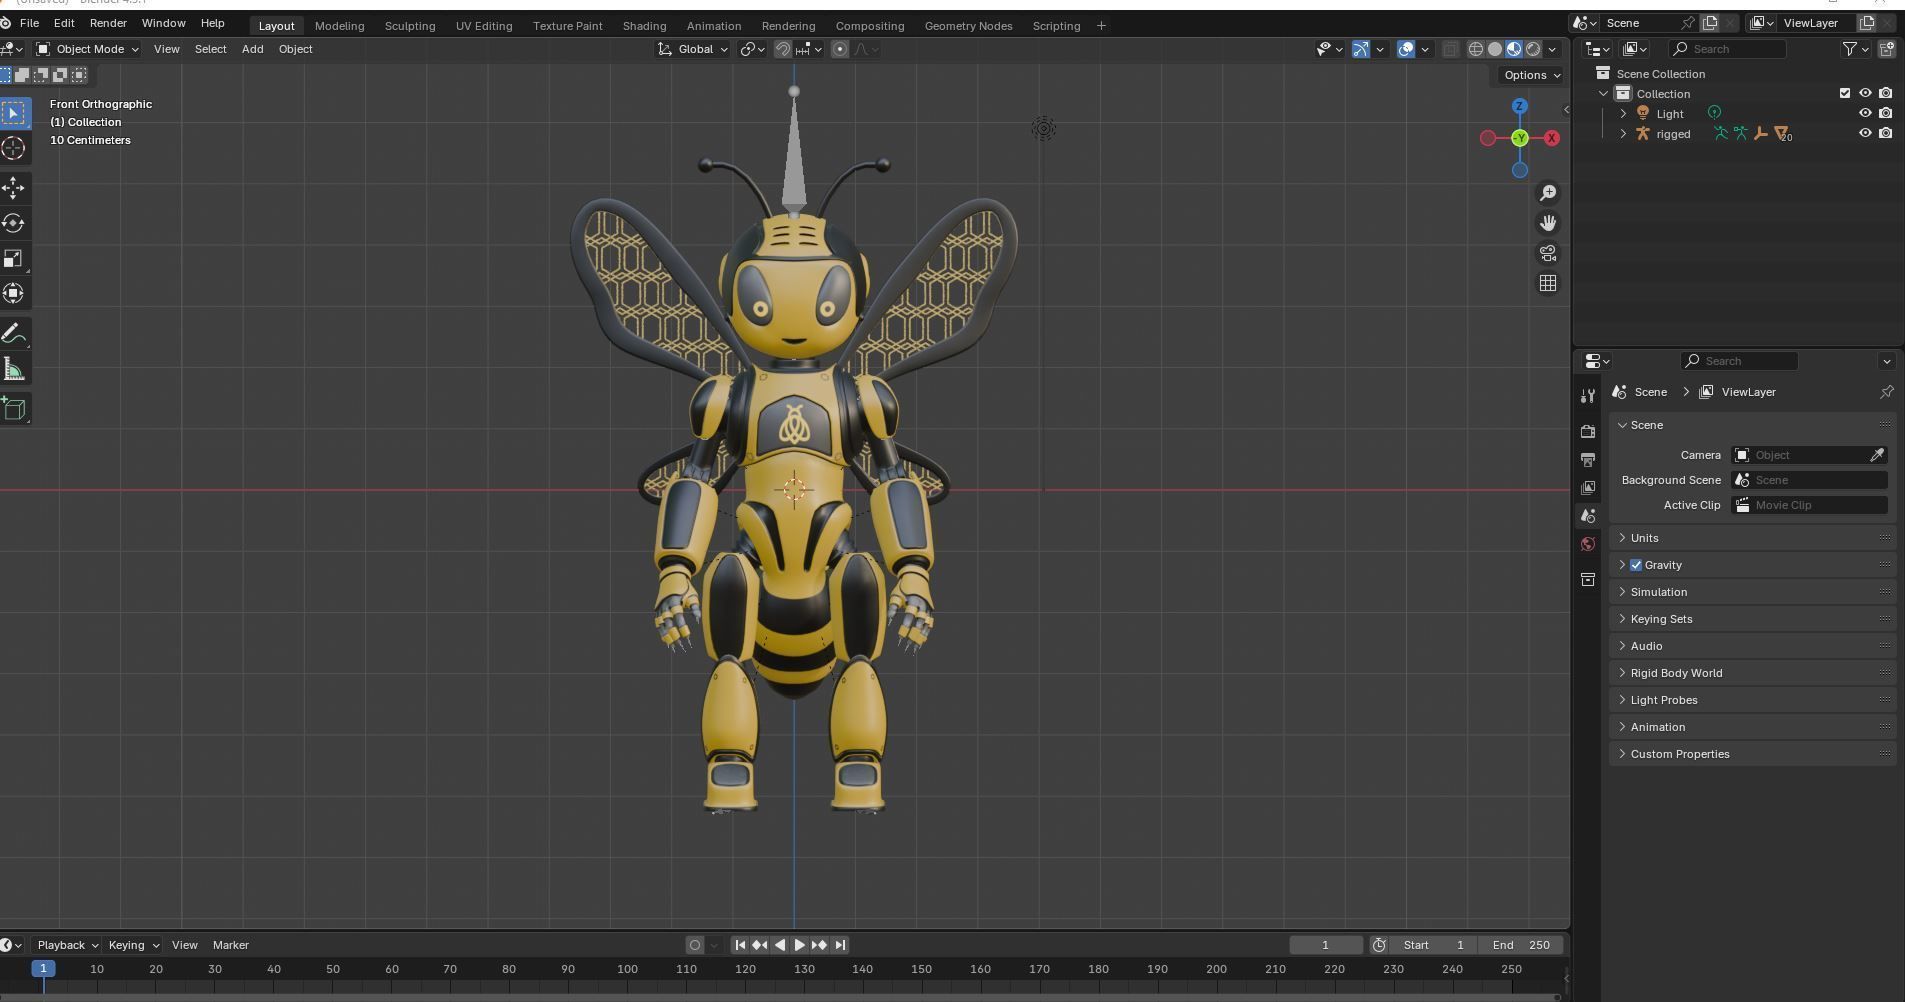The image size is (1905, 1002).
Task: Switch to the Sculpting workspace tab
Action: pyautogui.click(x=410, y=26)
